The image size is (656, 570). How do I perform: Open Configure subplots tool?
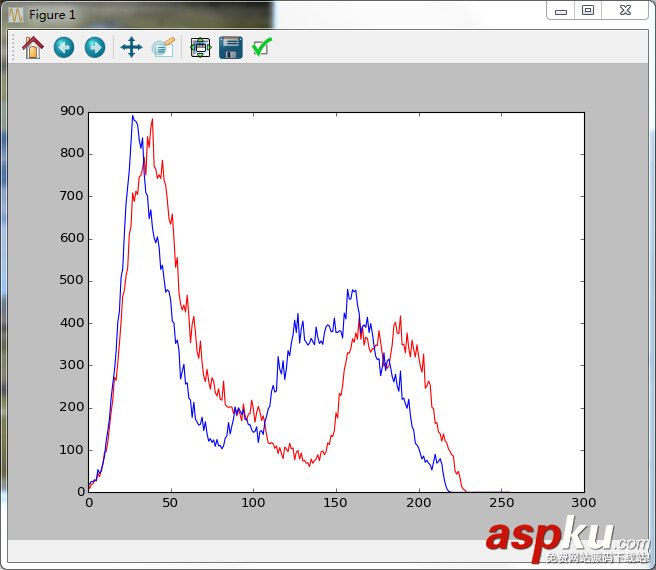(200, 47)
